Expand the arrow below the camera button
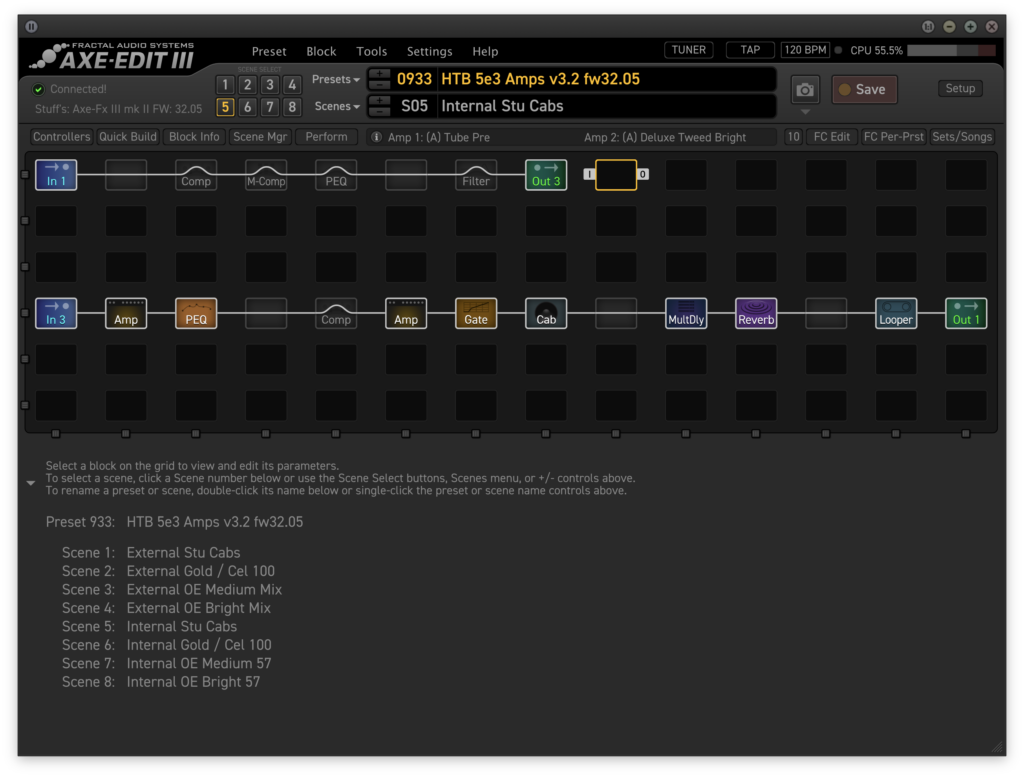The height and width of the screenshot is (777, 1024). tap(805, 112)
